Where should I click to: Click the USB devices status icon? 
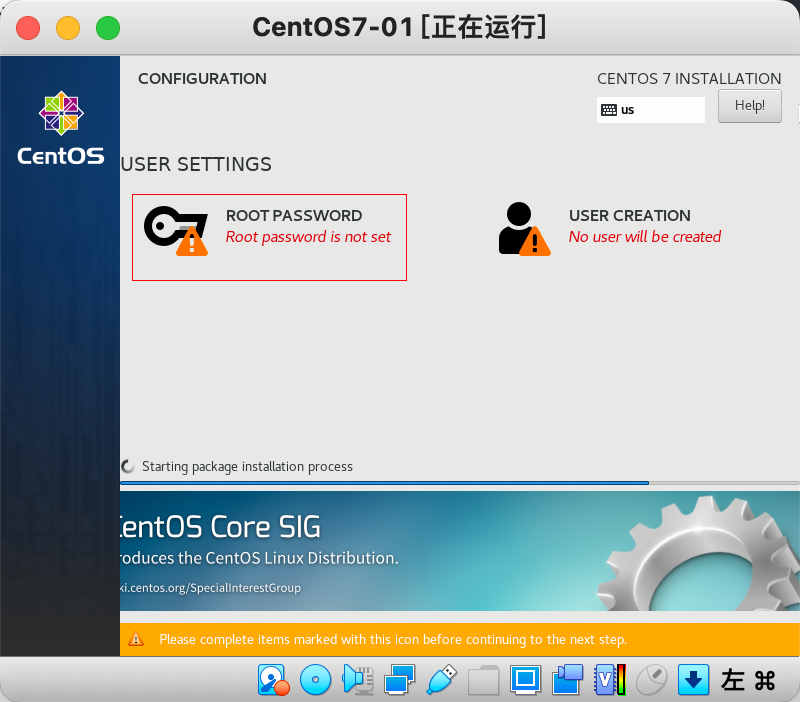(x=441, y=680)
